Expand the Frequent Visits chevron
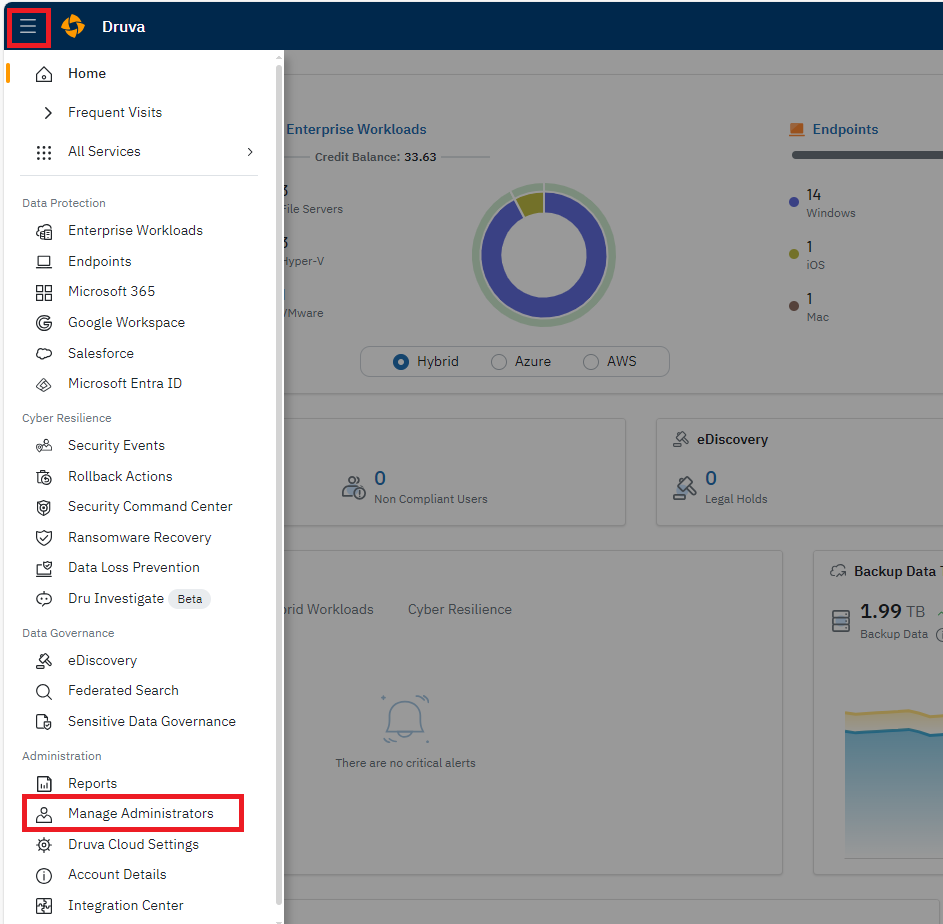Image resolution: width=943 pixels, height=924 pixels. (x=48, y=112)
